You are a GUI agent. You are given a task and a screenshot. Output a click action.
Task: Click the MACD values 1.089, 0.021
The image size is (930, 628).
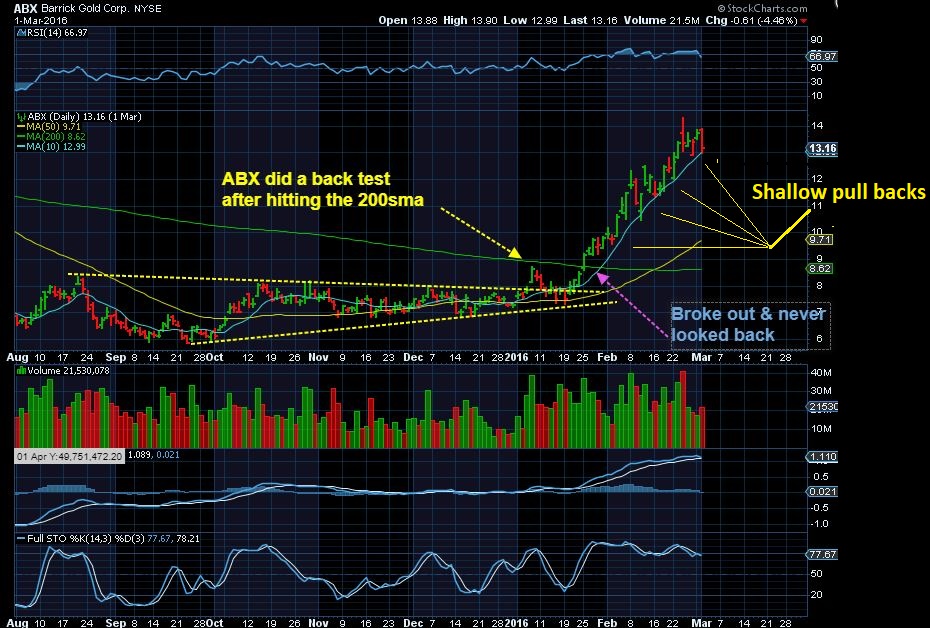pyautogui.click(x=154, y=455)
